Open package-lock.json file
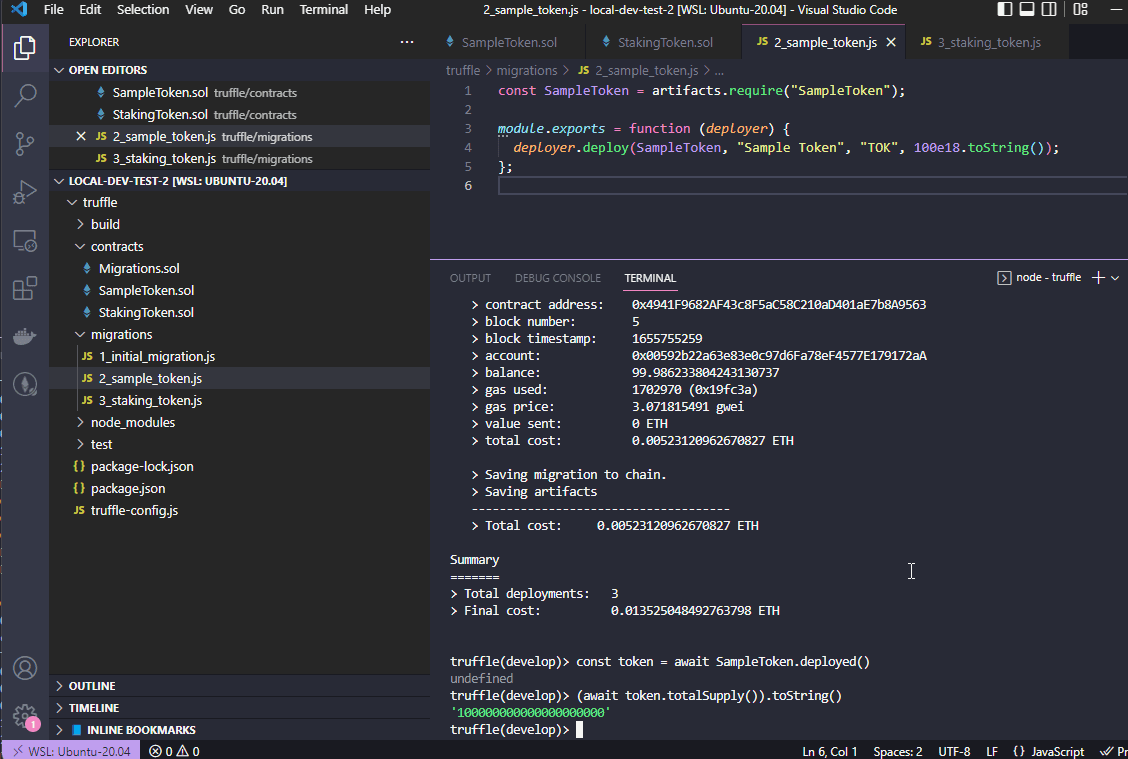This screenshot has width=1128, height=759. (x=142, y=466)
